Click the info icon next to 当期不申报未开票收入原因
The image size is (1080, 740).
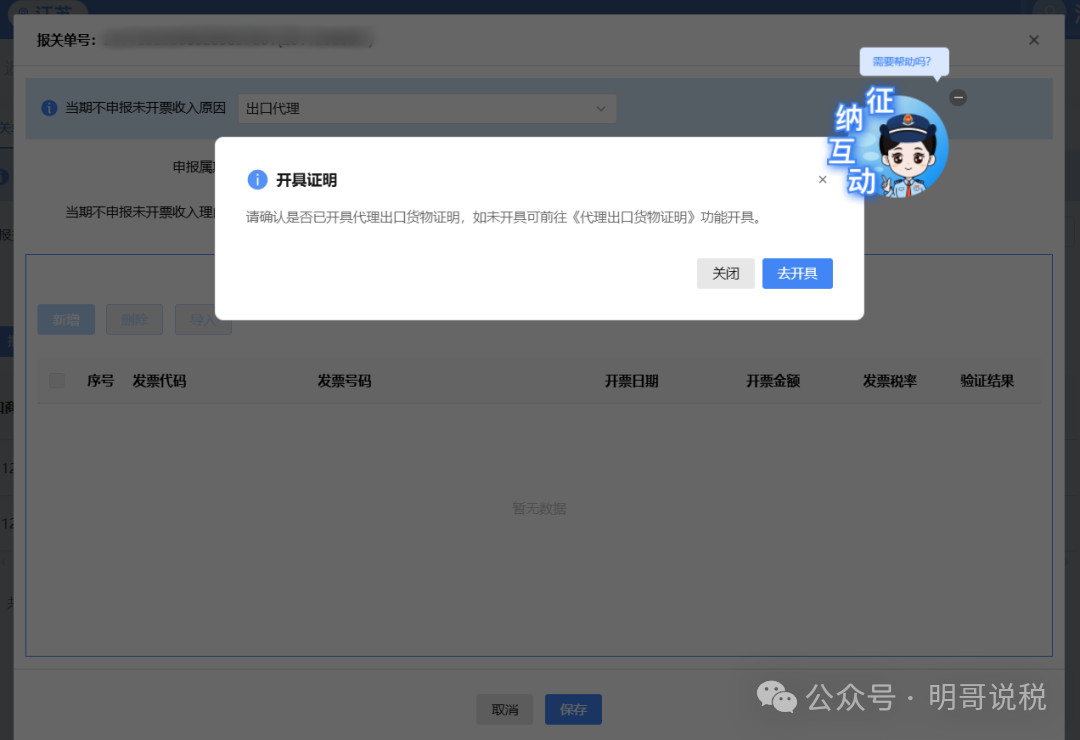click(x=49, y=108)
